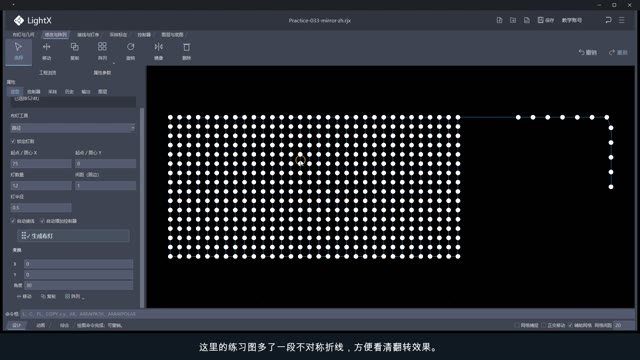Save the project with 保存
The image size is (640, 360).
pyautogui.click(x=546, y=20)
